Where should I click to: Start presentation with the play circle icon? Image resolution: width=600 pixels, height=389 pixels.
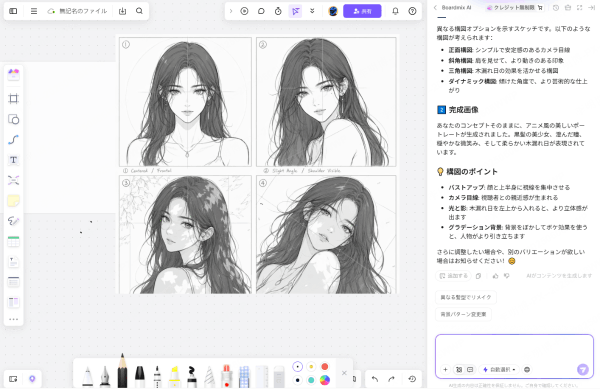click(244, 11)
